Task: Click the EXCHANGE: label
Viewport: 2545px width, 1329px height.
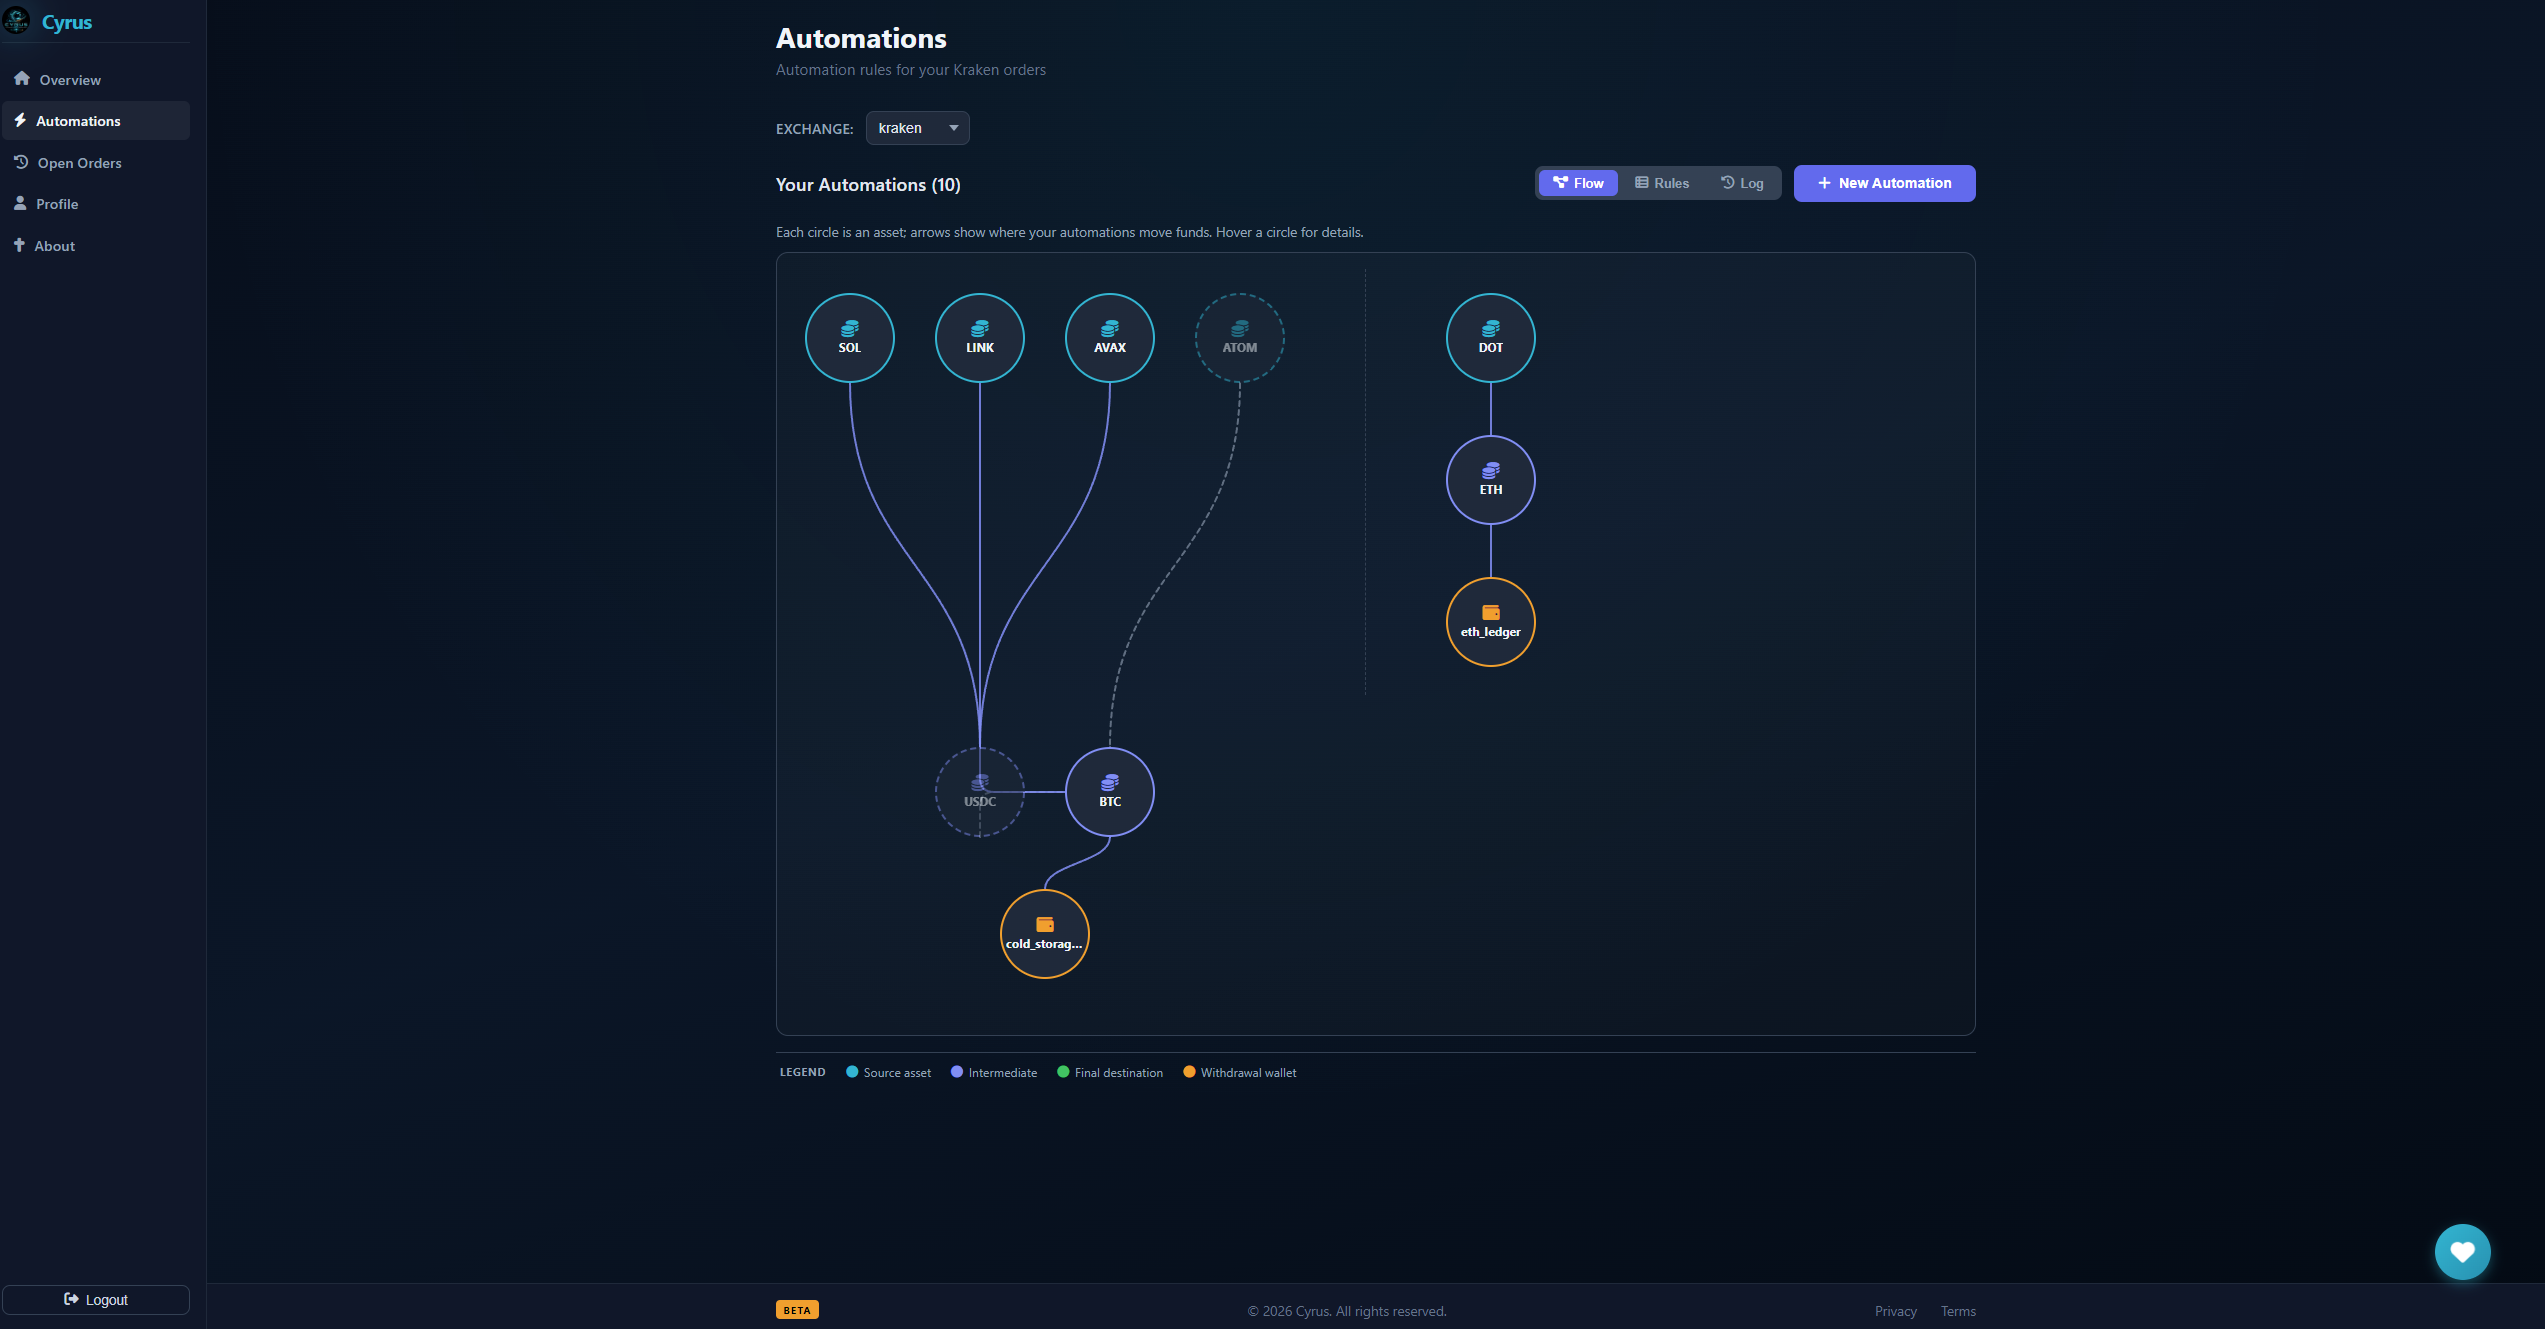Action: [815, 129]
